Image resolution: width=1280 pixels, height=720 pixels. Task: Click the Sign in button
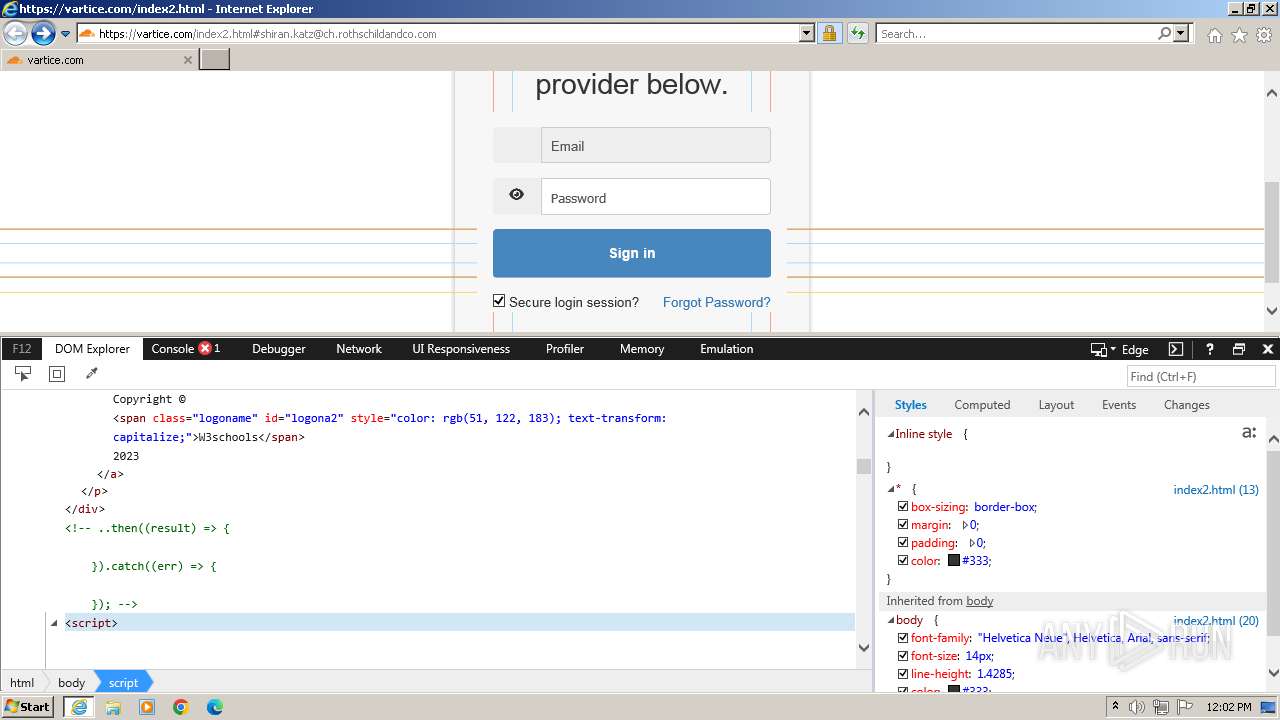pyautogui.click(x=632, y=253)
